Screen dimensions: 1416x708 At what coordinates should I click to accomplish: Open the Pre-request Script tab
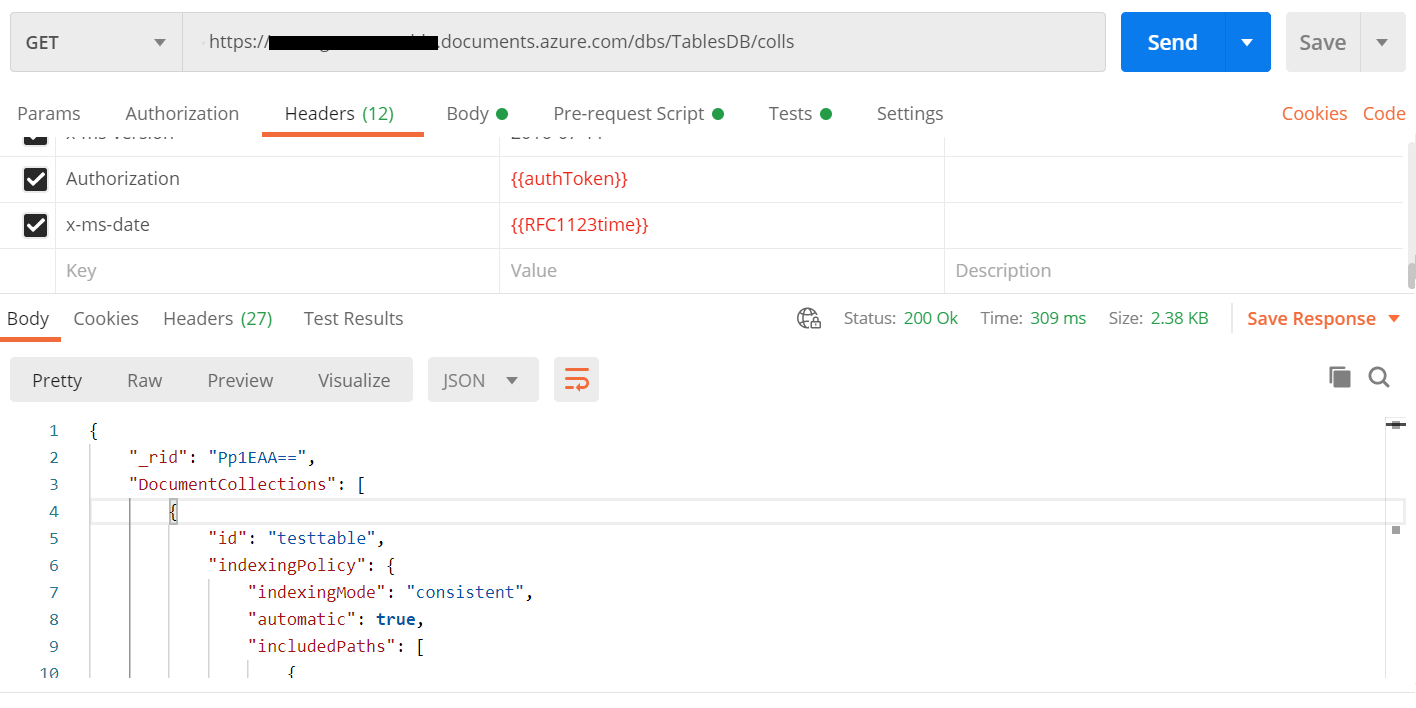[638, 113]
